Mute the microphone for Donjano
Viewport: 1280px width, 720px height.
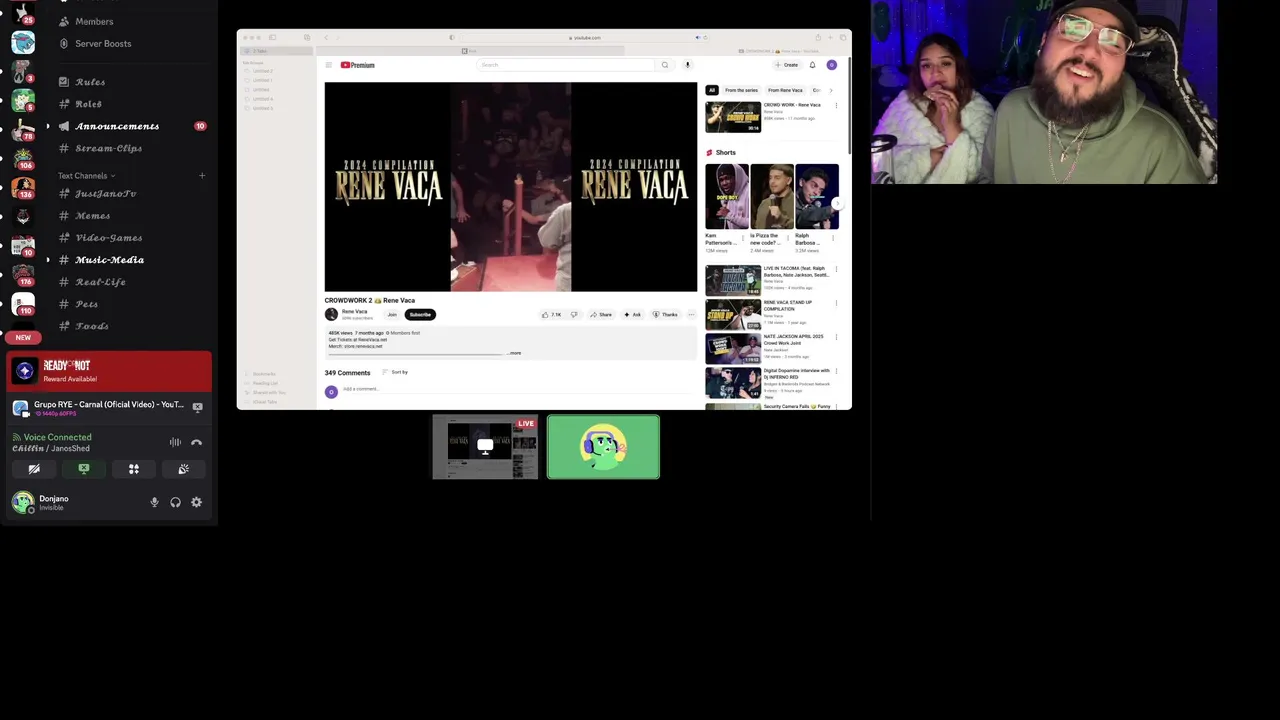pyautogui.click(x=154, y=502)
